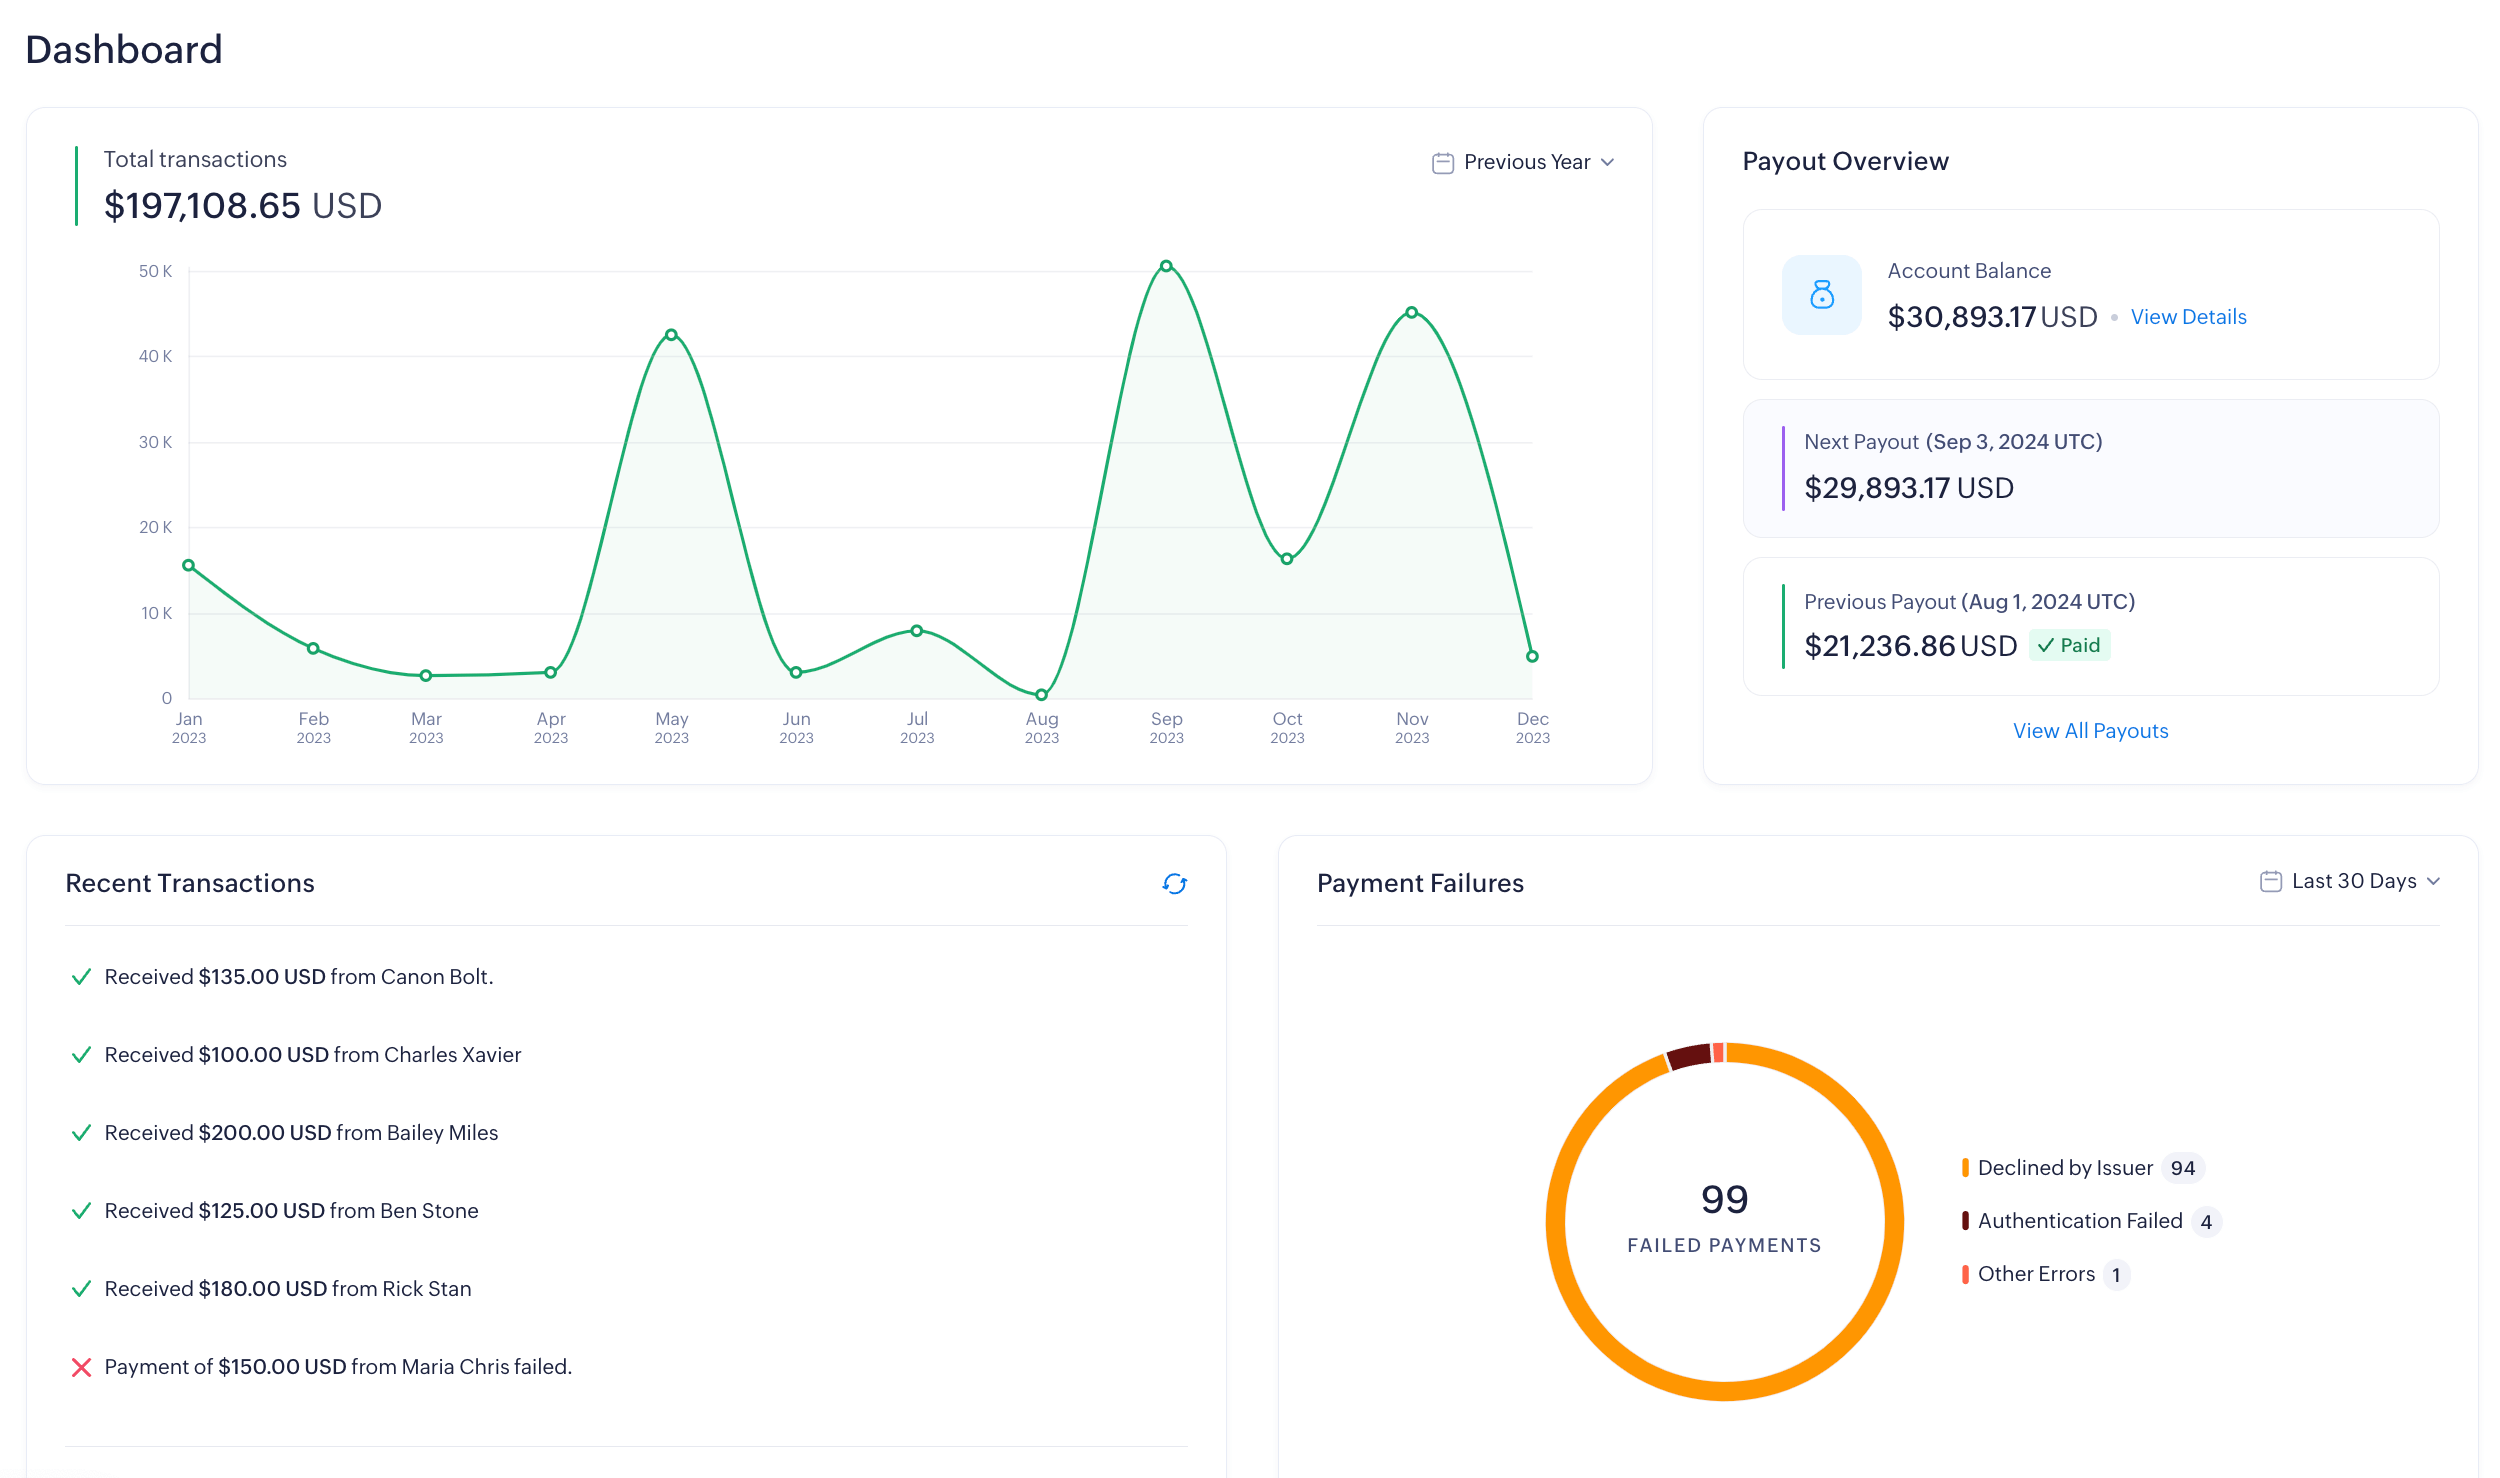2500x1478 pixels.
Task: Click the account balance money bag icon
Action: (1821, 295)
